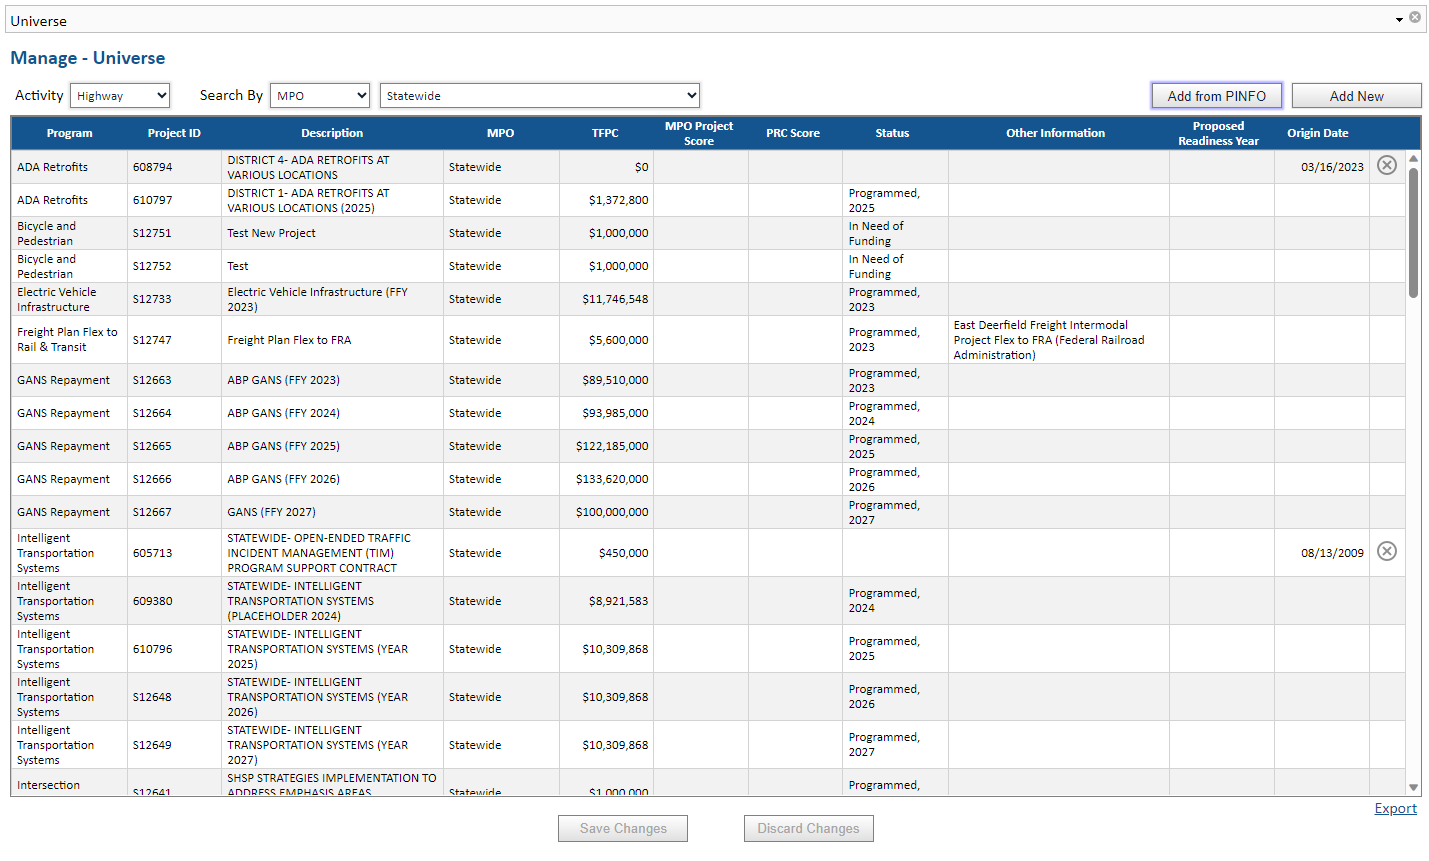Select the Freight Plan Flex to FRA row
Viewport: 1429px width, 861px height.
[332, 339]
